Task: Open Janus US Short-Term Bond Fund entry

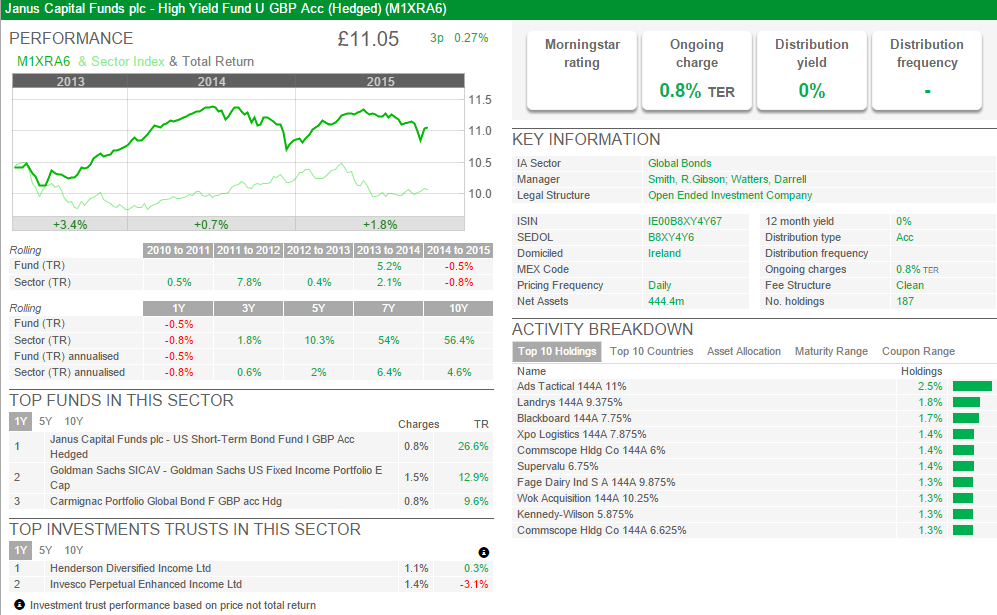Action: click(x=202, y=446)
